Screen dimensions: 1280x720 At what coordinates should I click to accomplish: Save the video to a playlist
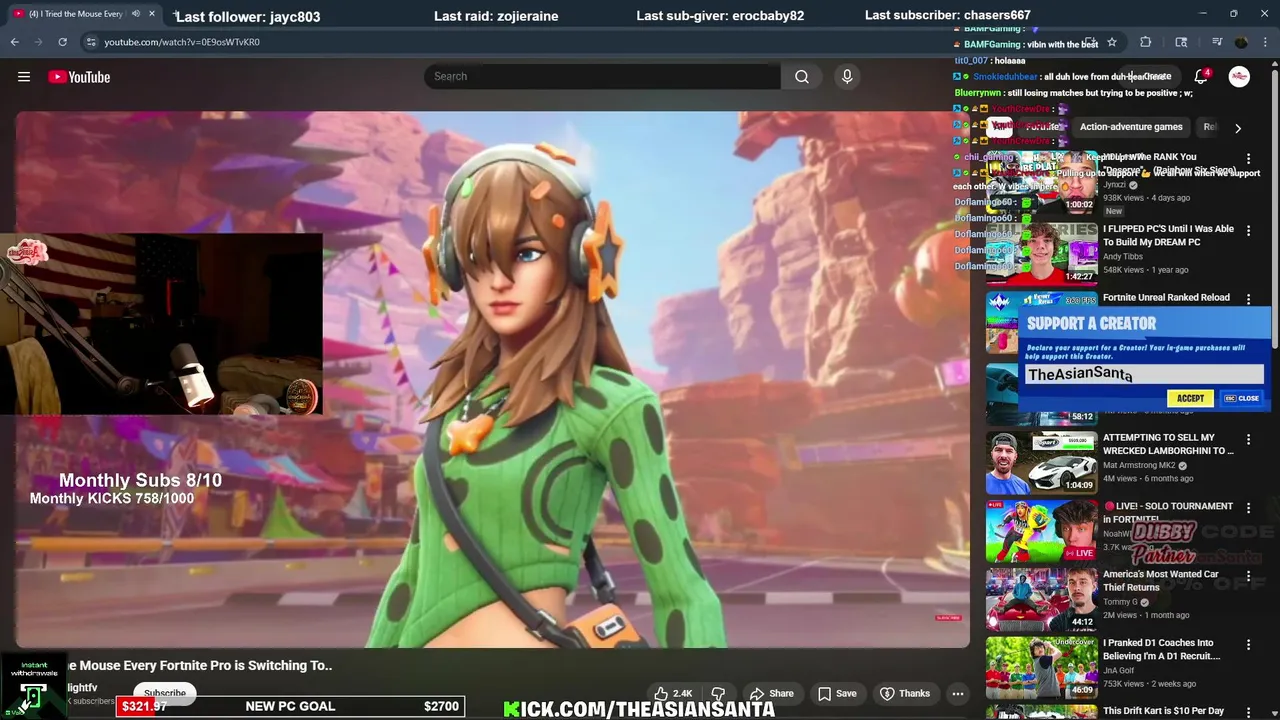pyautogui.click(x=837, y=693)
